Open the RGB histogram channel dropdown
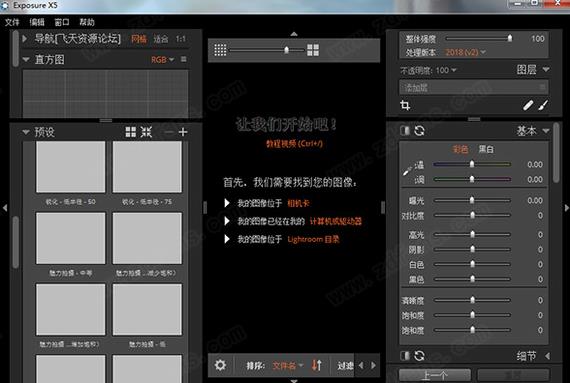This screenshot has width=570, height=383. point(162,60)
